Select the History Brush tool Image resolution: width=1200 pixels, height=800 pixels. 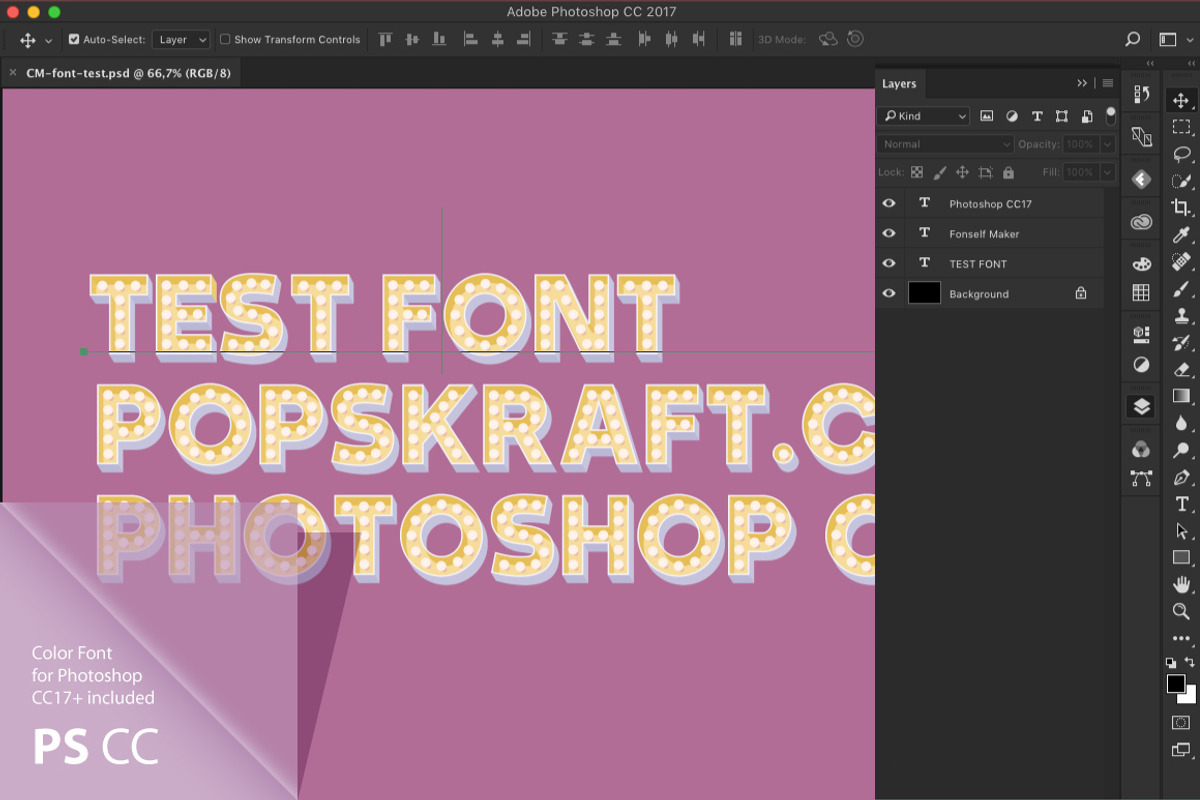tap(1181, 342)
